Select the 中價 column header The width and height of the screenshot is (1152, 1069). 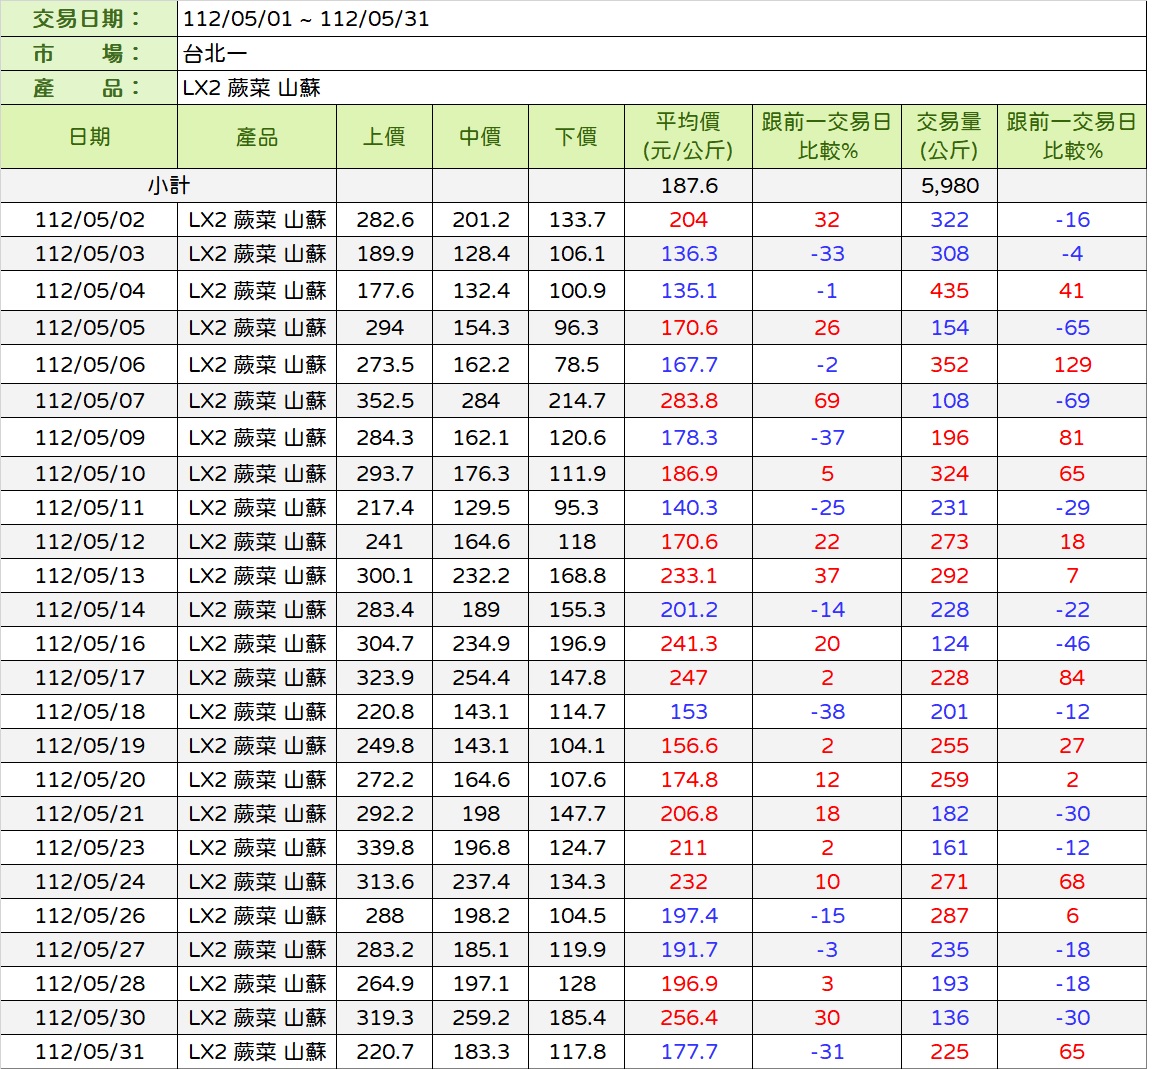(x=480, y=137)
